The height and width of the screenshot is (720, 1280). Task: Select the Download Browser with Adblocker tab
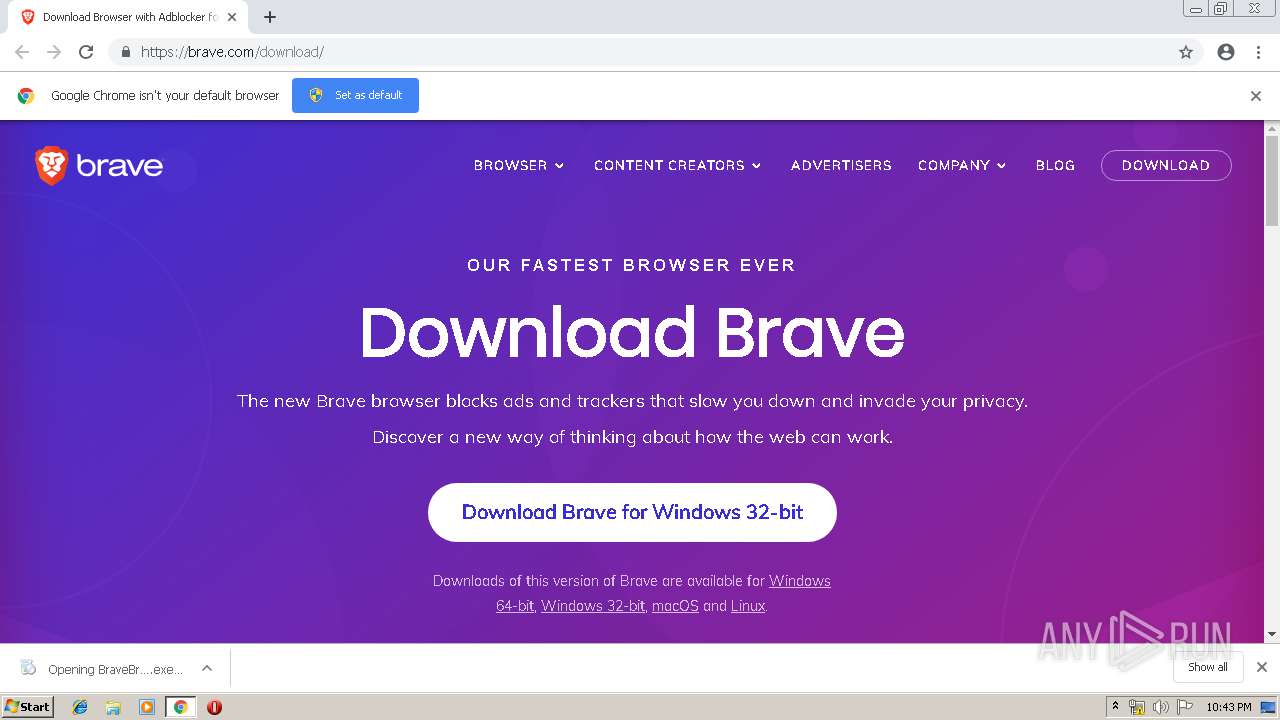pos(129,17)
